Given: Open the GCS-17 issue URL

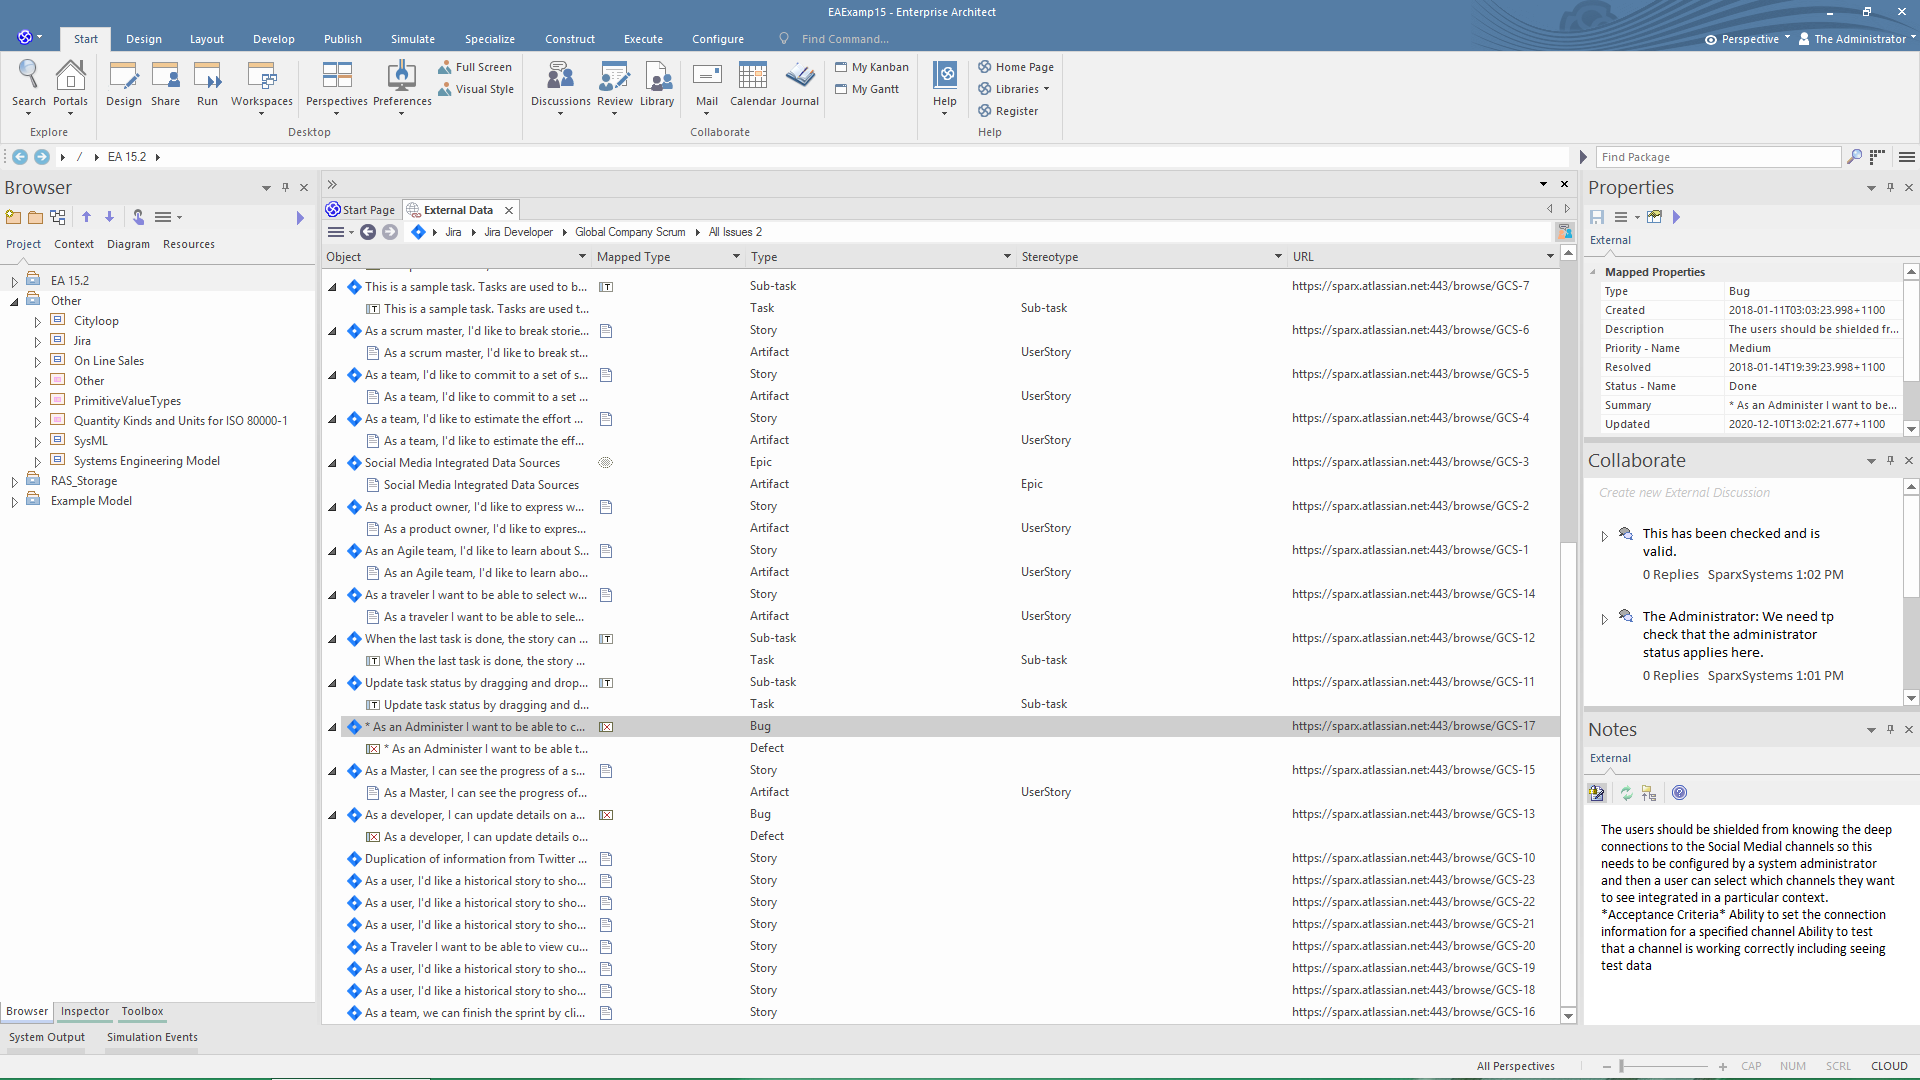Looking at the screenshot, I should [1413, 726].
